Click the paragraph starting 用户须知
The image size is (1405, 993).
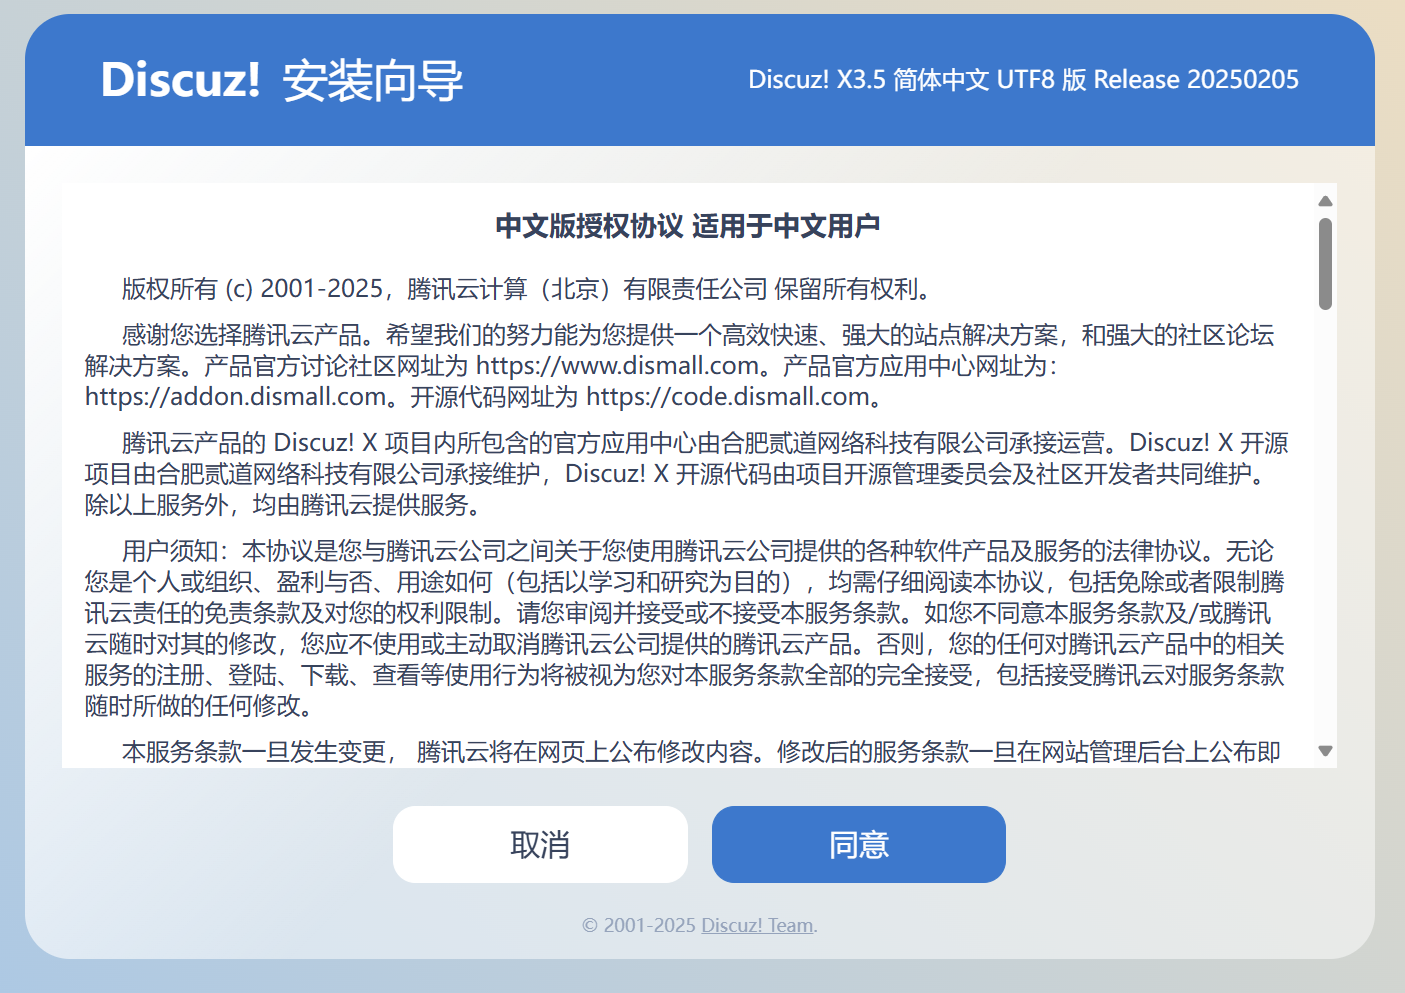(x=685, y=628)
